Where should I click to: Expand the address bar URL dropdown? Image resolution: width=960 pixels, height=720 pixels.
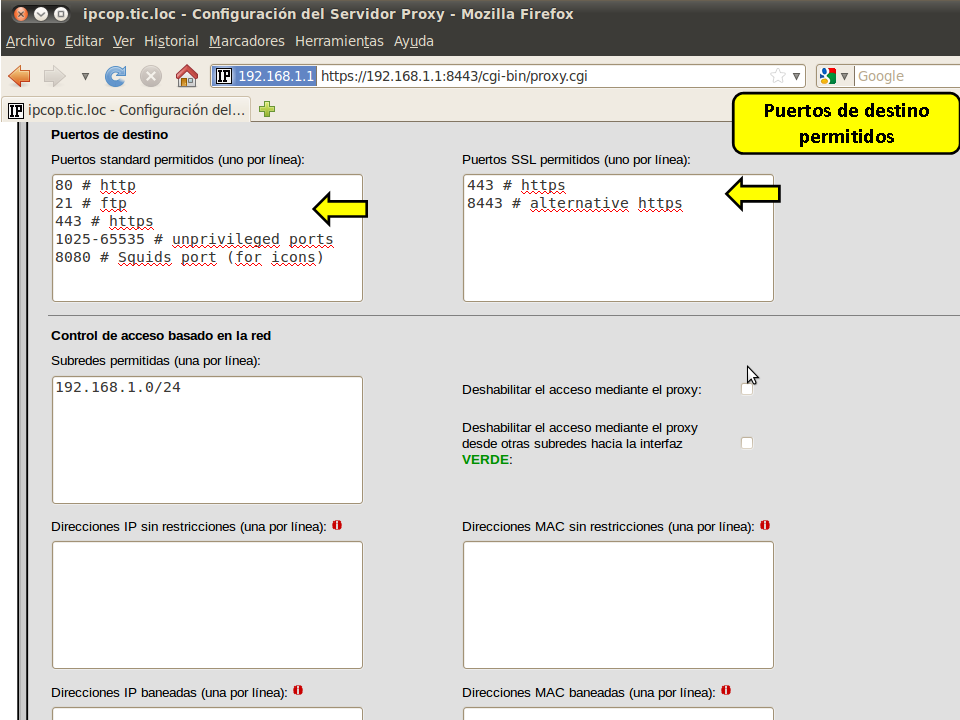click(797, 76)
